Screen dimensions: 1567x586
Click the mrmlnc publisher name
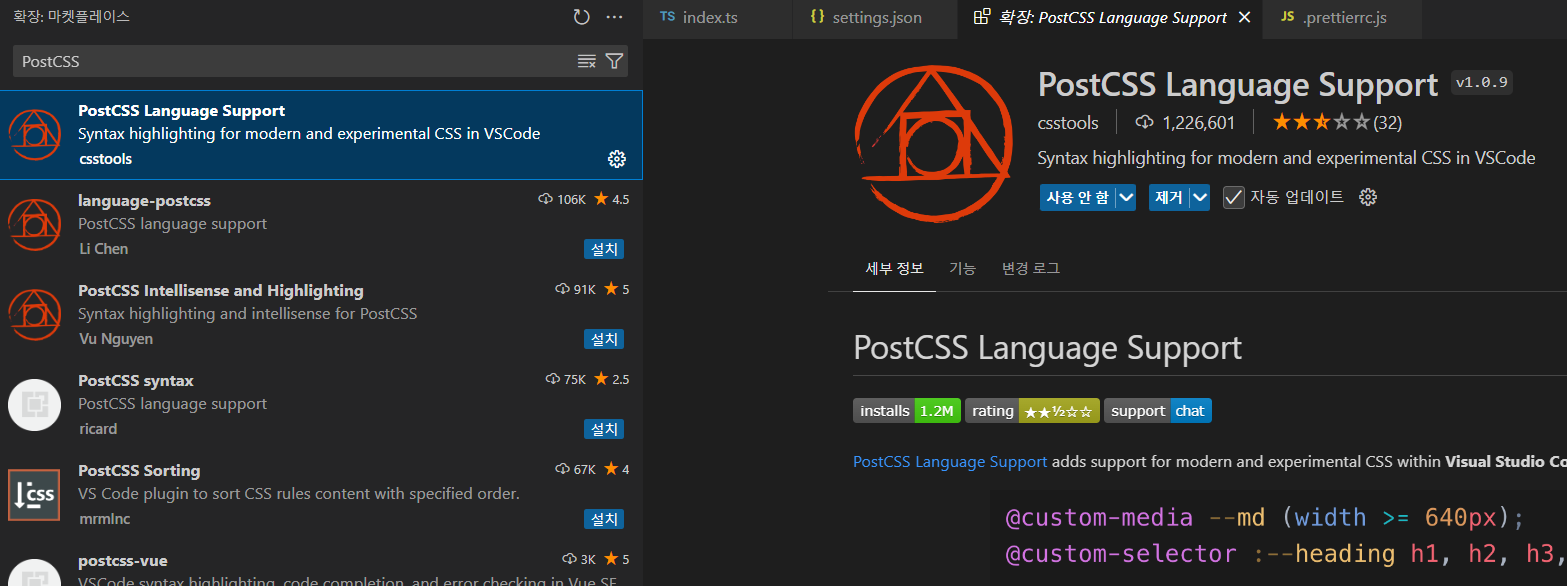tap(104, 519)
